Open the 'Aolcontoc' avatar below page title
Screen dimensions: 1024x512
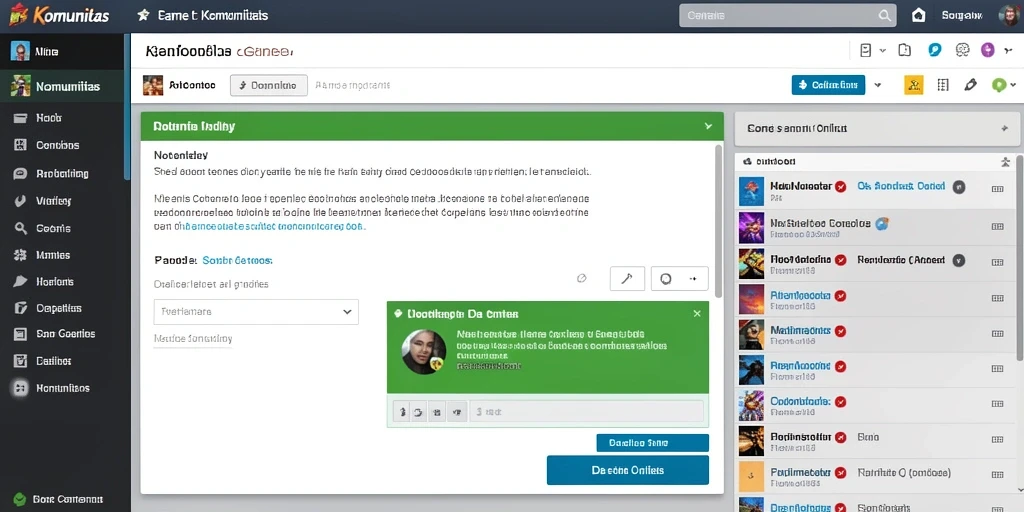tap(153, 85)
